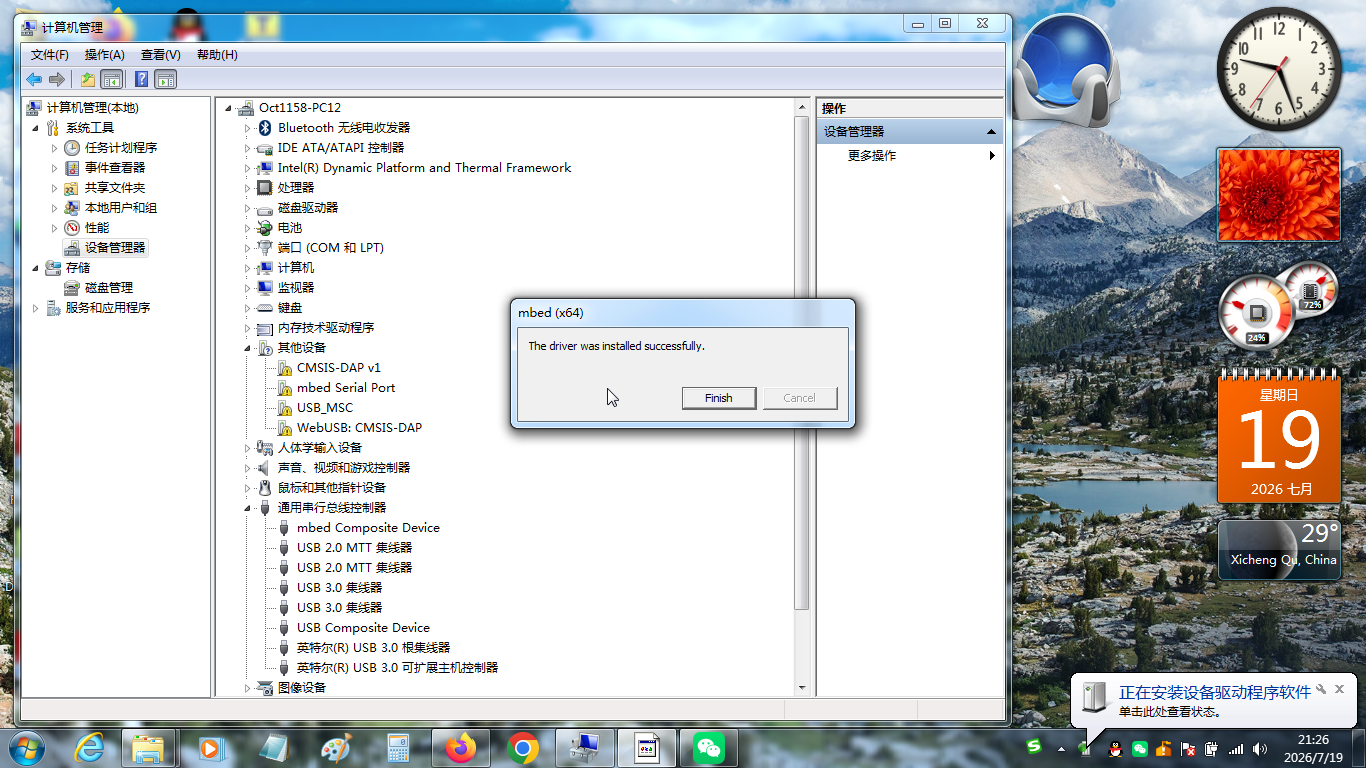Screen dimensions: 1366x768
Task: Open Firefox from the taskbar
Action: tap(462, 747)
